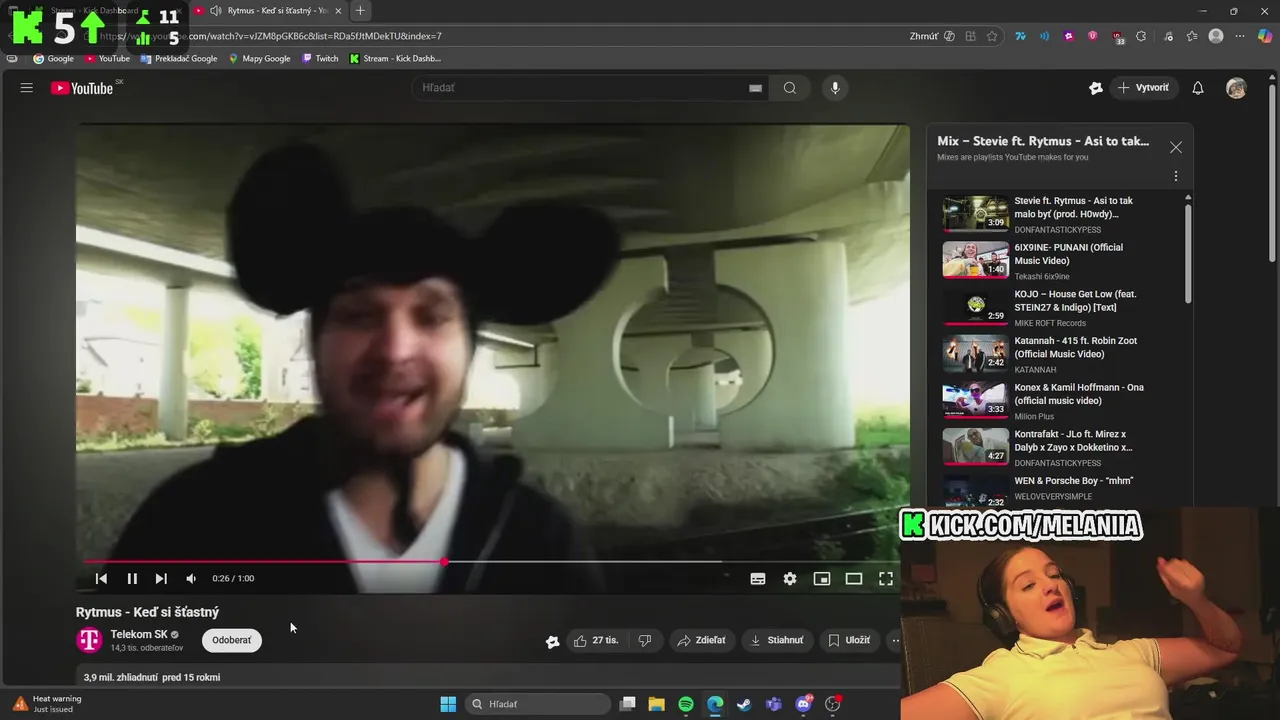
Task: Open the browser favorites list icon
Action: 1192,36
